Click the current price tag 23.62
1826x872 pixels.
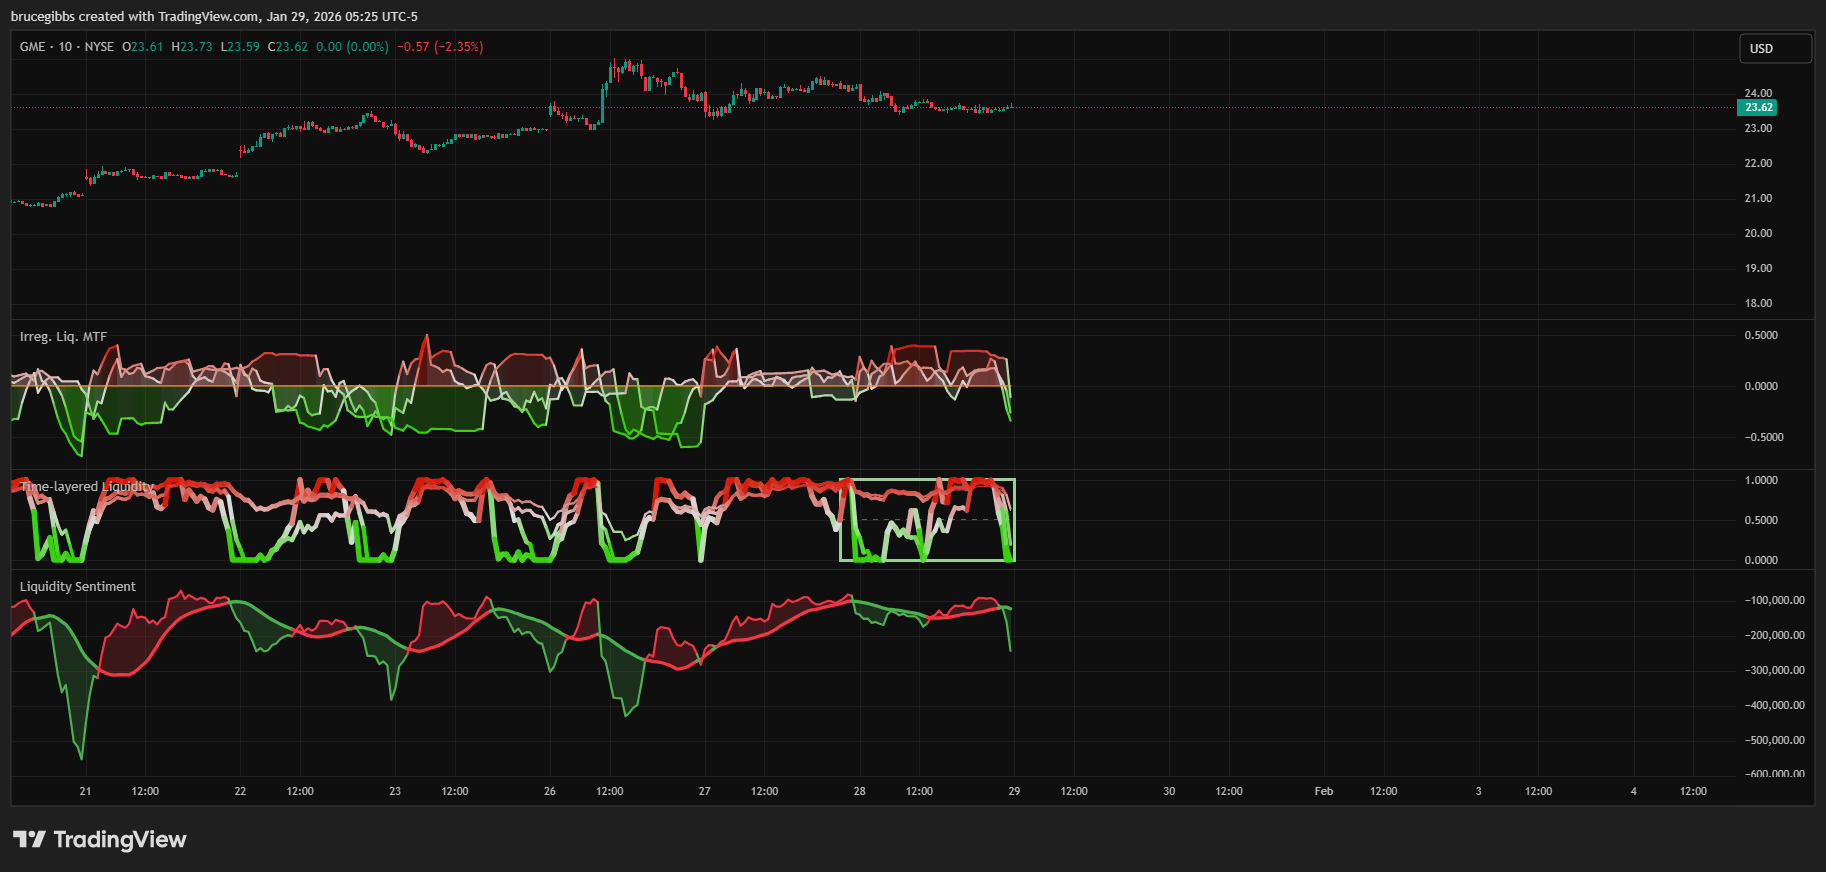tap(1758, 108)
